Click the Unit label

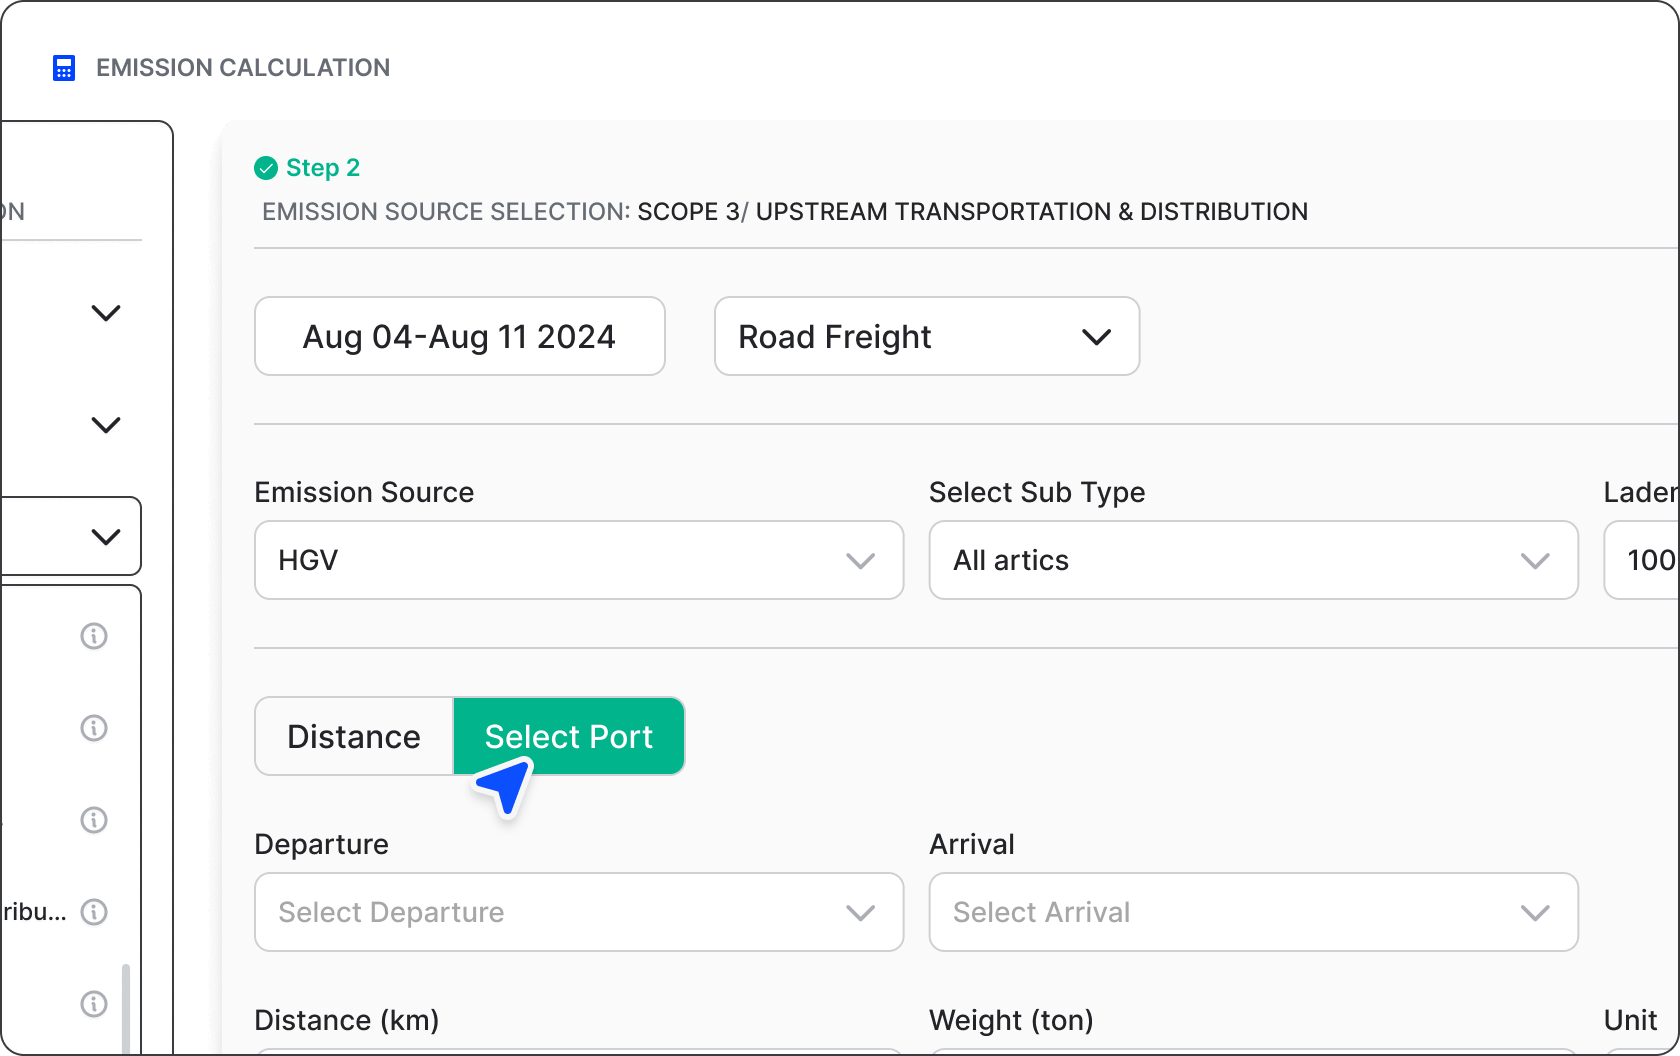tap(1631, 1020)
